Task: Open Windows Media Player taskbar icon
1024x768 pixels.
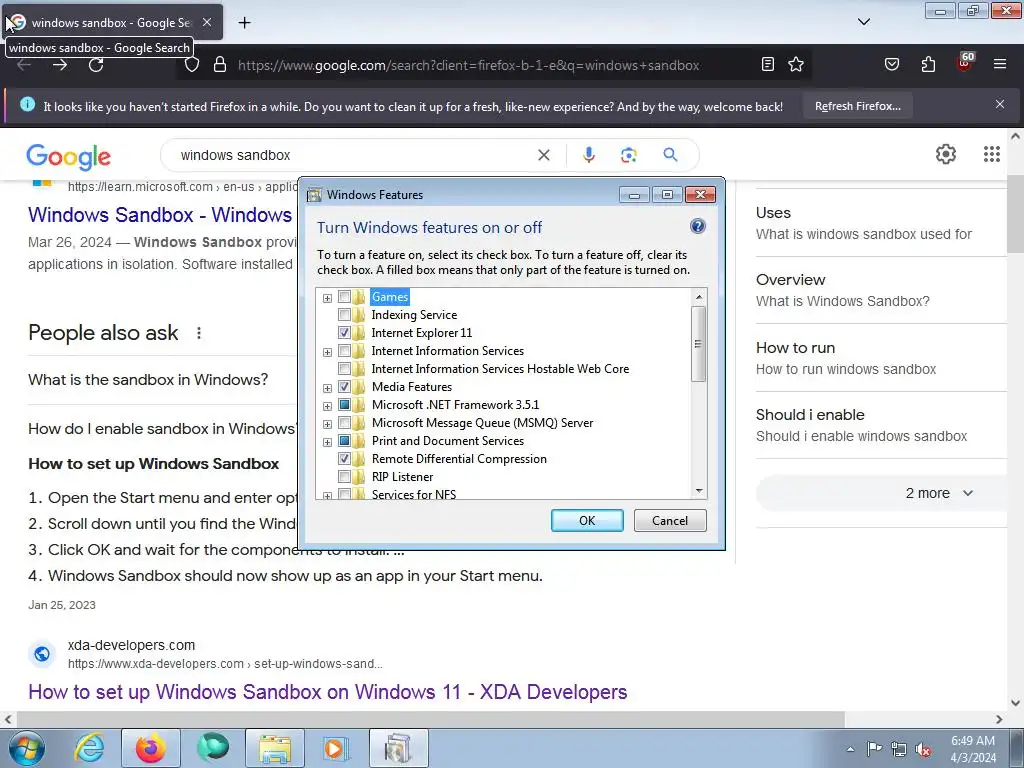Action: point(335,748)
